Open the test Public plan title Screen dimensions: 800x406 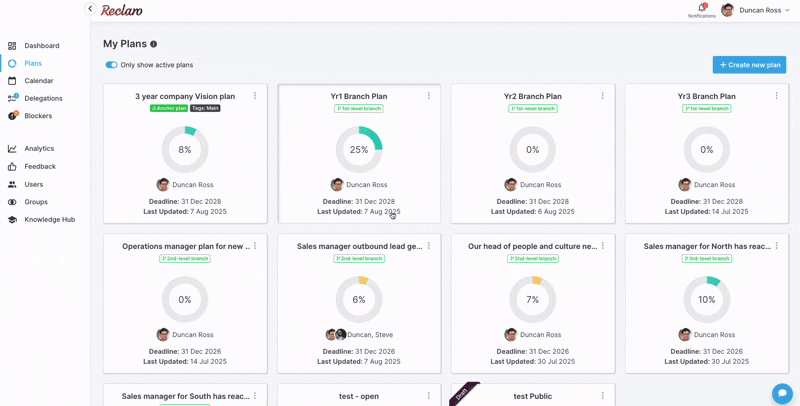[x=533, y=396]
